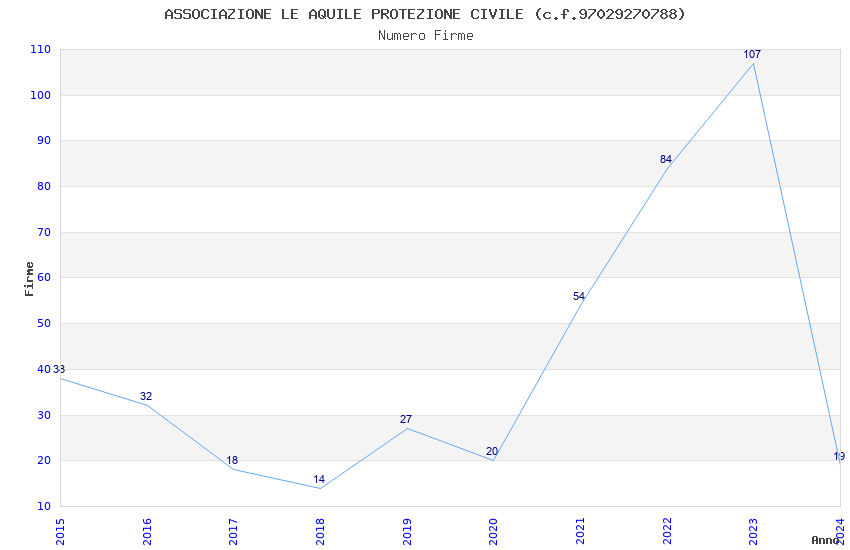Select the data label 107 for 2023
850x550 pixels.
(x=752, y=54)
